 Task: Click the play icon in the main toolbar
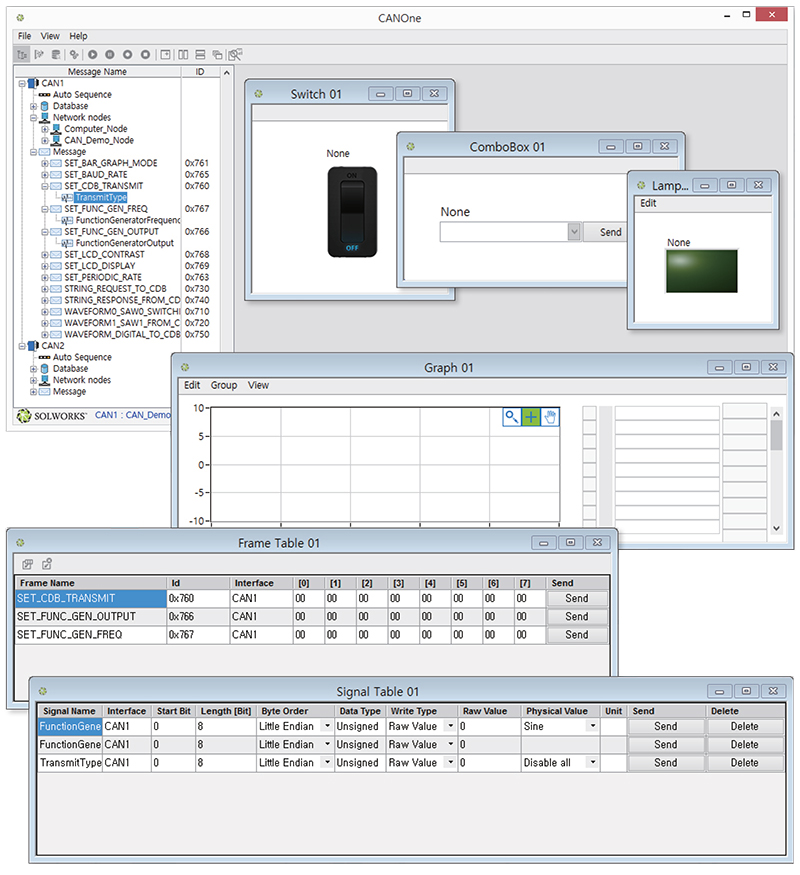point(92,55)
